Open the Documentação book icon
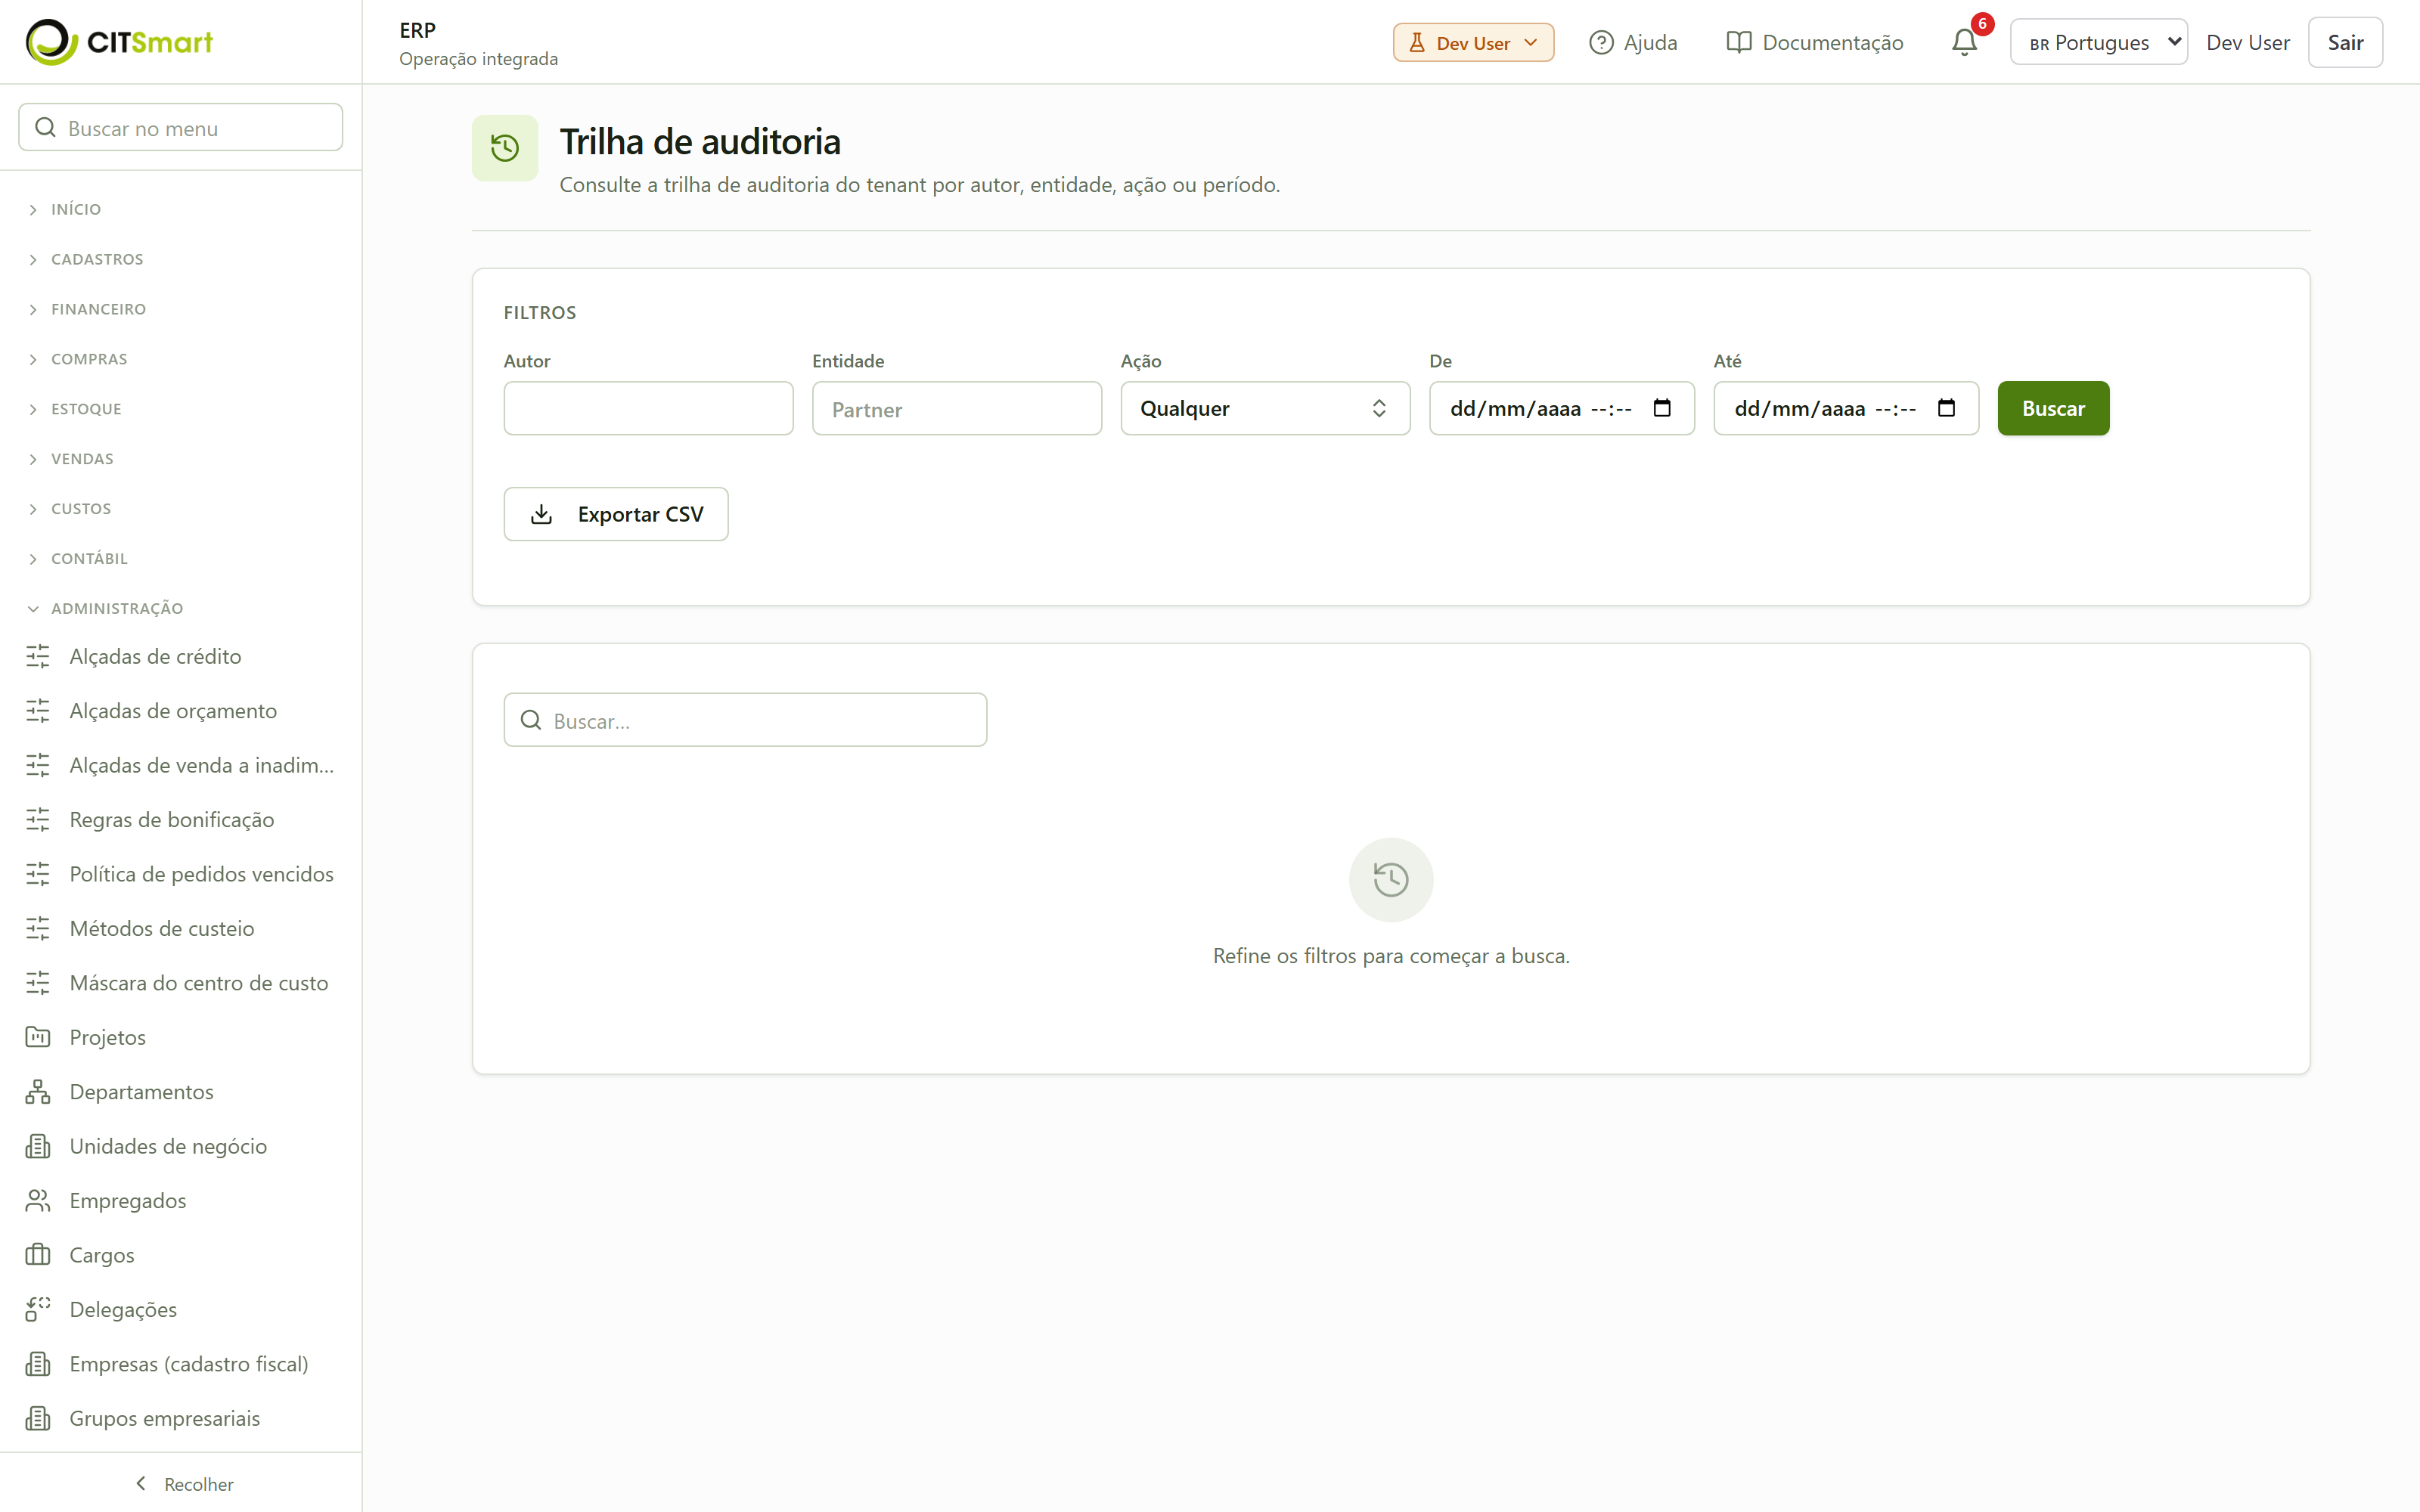 (1739, 42)
